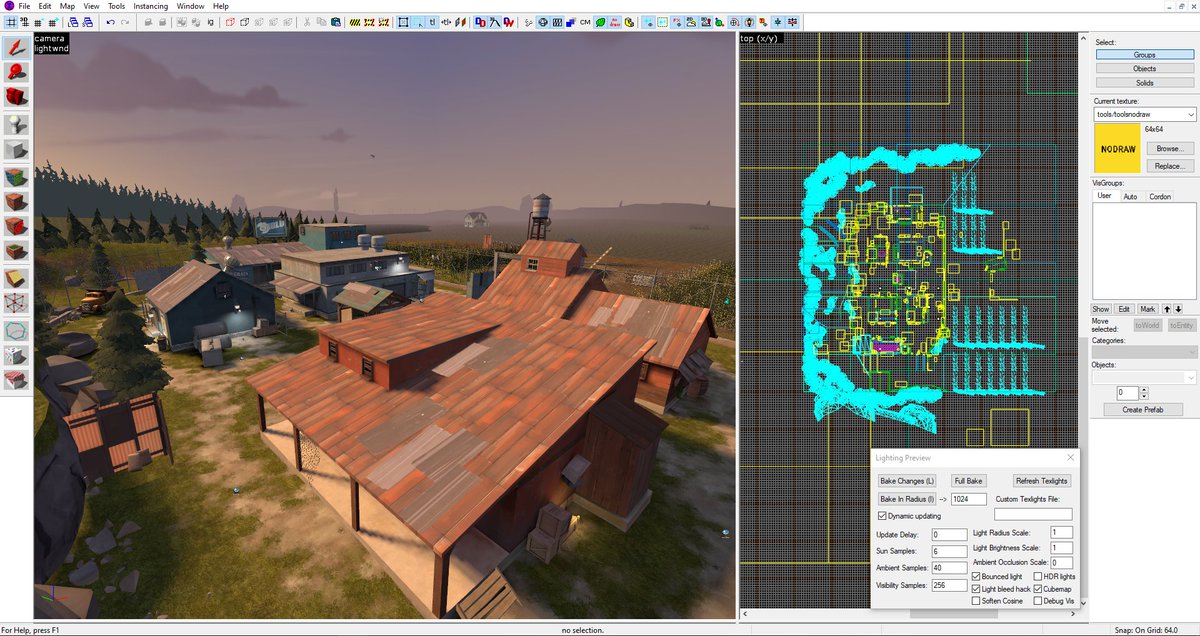Select the Entity tool
The height and width of the screenshot is (636, 1200).
click(16, 124)
